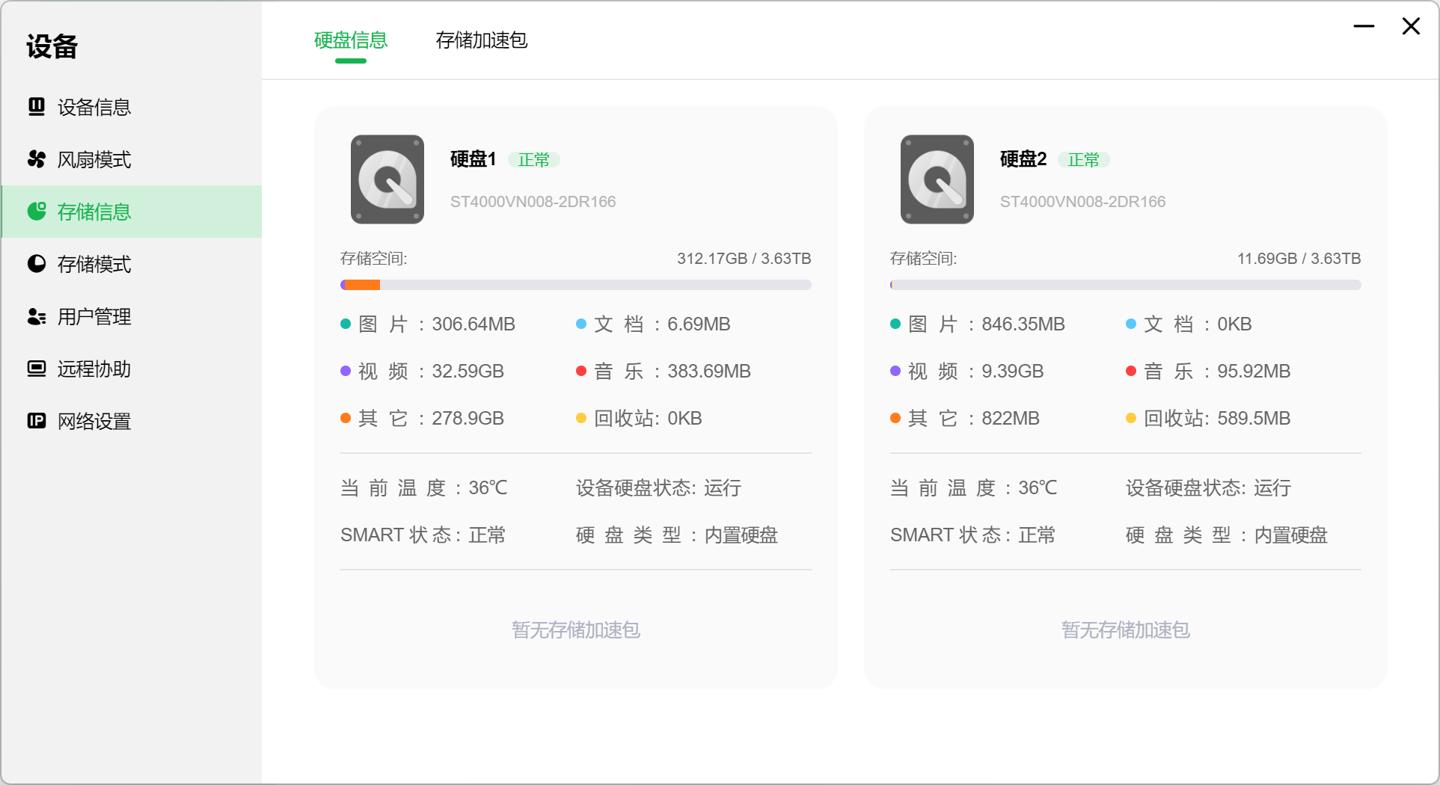This screenshot has height=785, width=1440.
Task: Open the 远程协助 remote assistance panel
Action: pyautogui.click(x=36, y=369)
